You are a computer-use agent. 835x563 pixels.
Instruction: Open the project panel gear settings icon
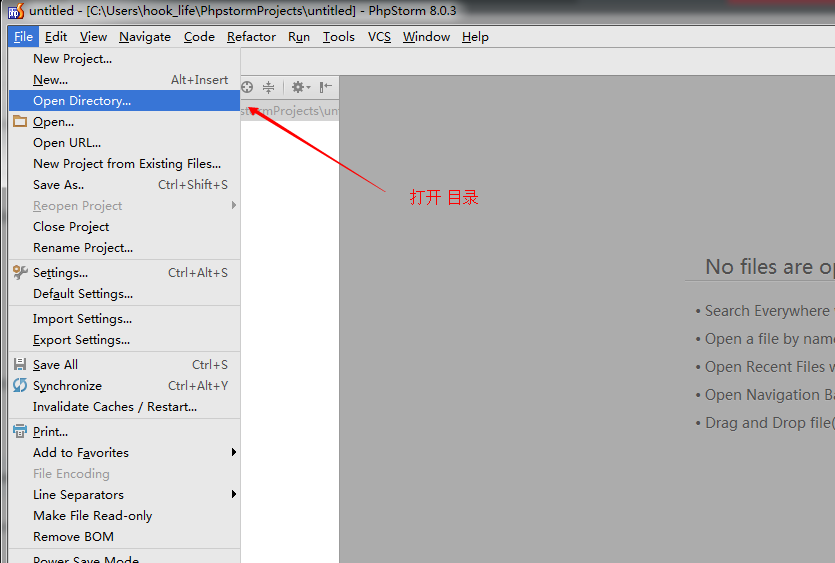pyautogui.click(x=300, y=87)
